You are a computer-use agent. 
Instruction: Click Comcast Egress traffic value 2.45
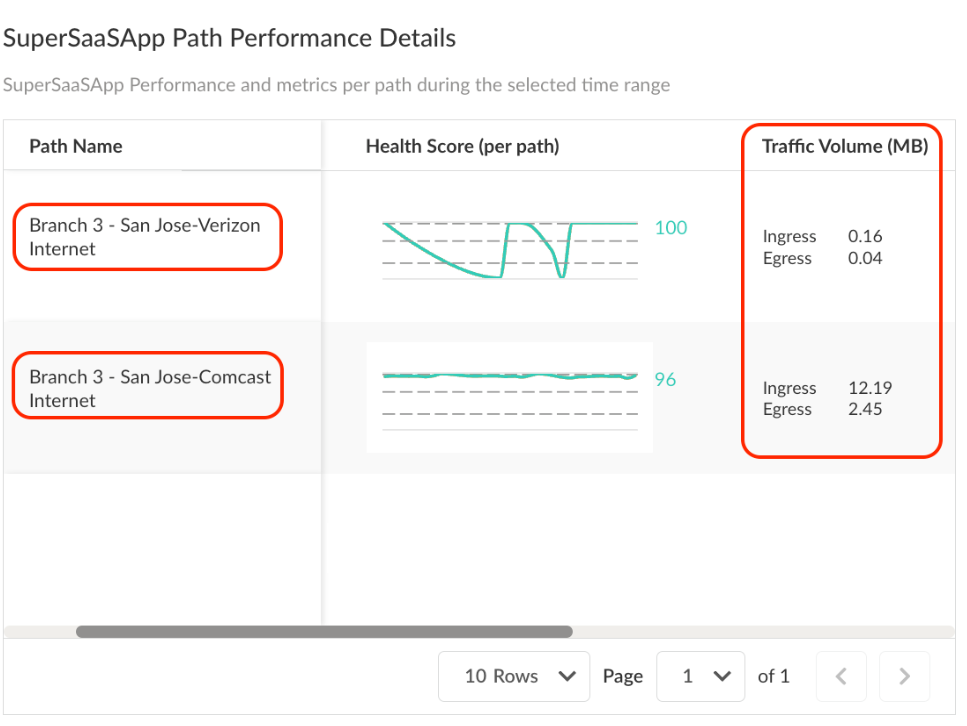coord(865,409)
